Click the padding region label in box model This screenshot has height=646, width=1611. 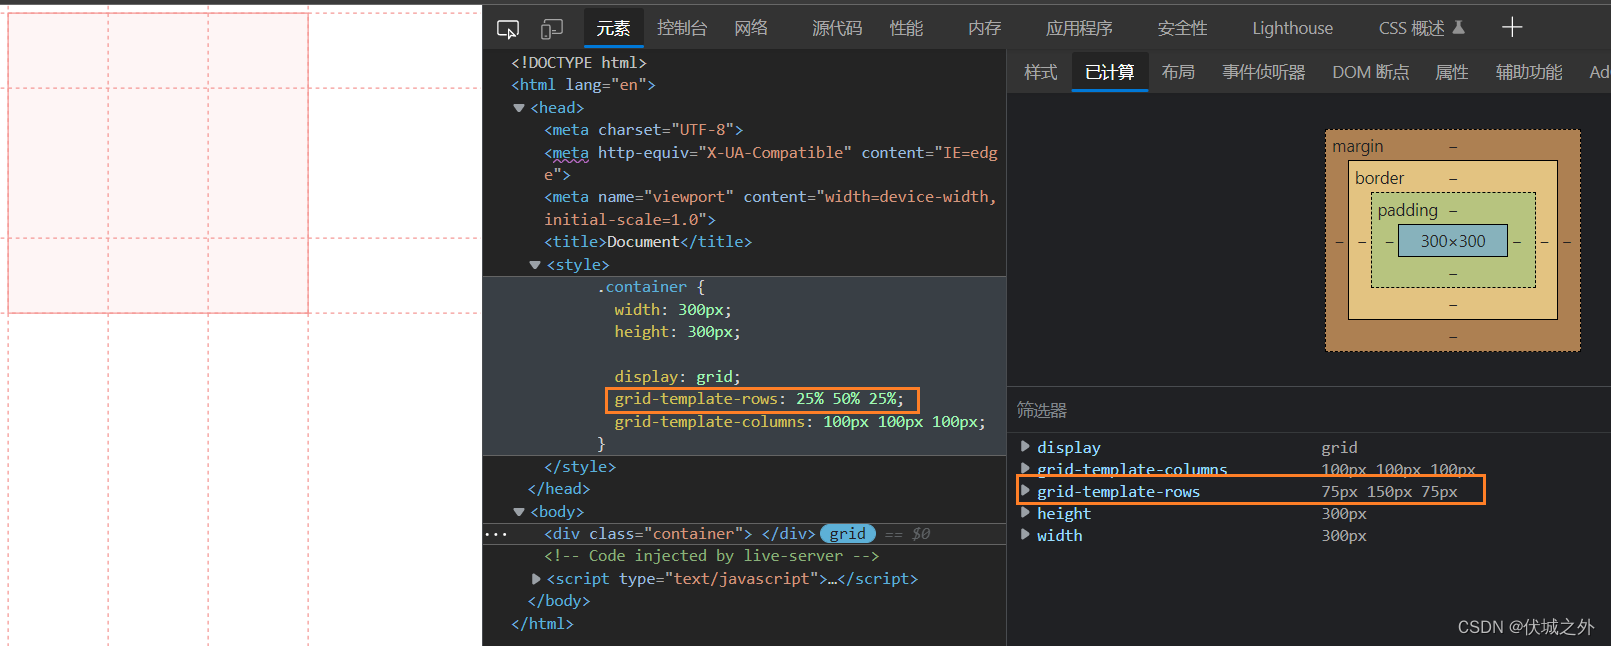[x=1407, y=210]
